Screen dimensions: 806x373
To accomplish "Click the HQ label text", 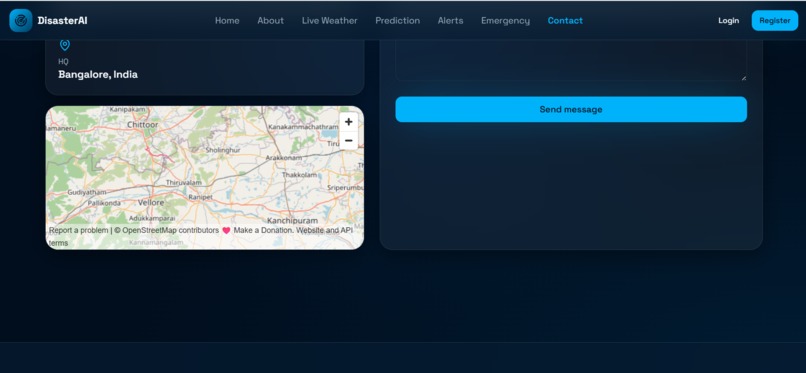I will [63, 62].
